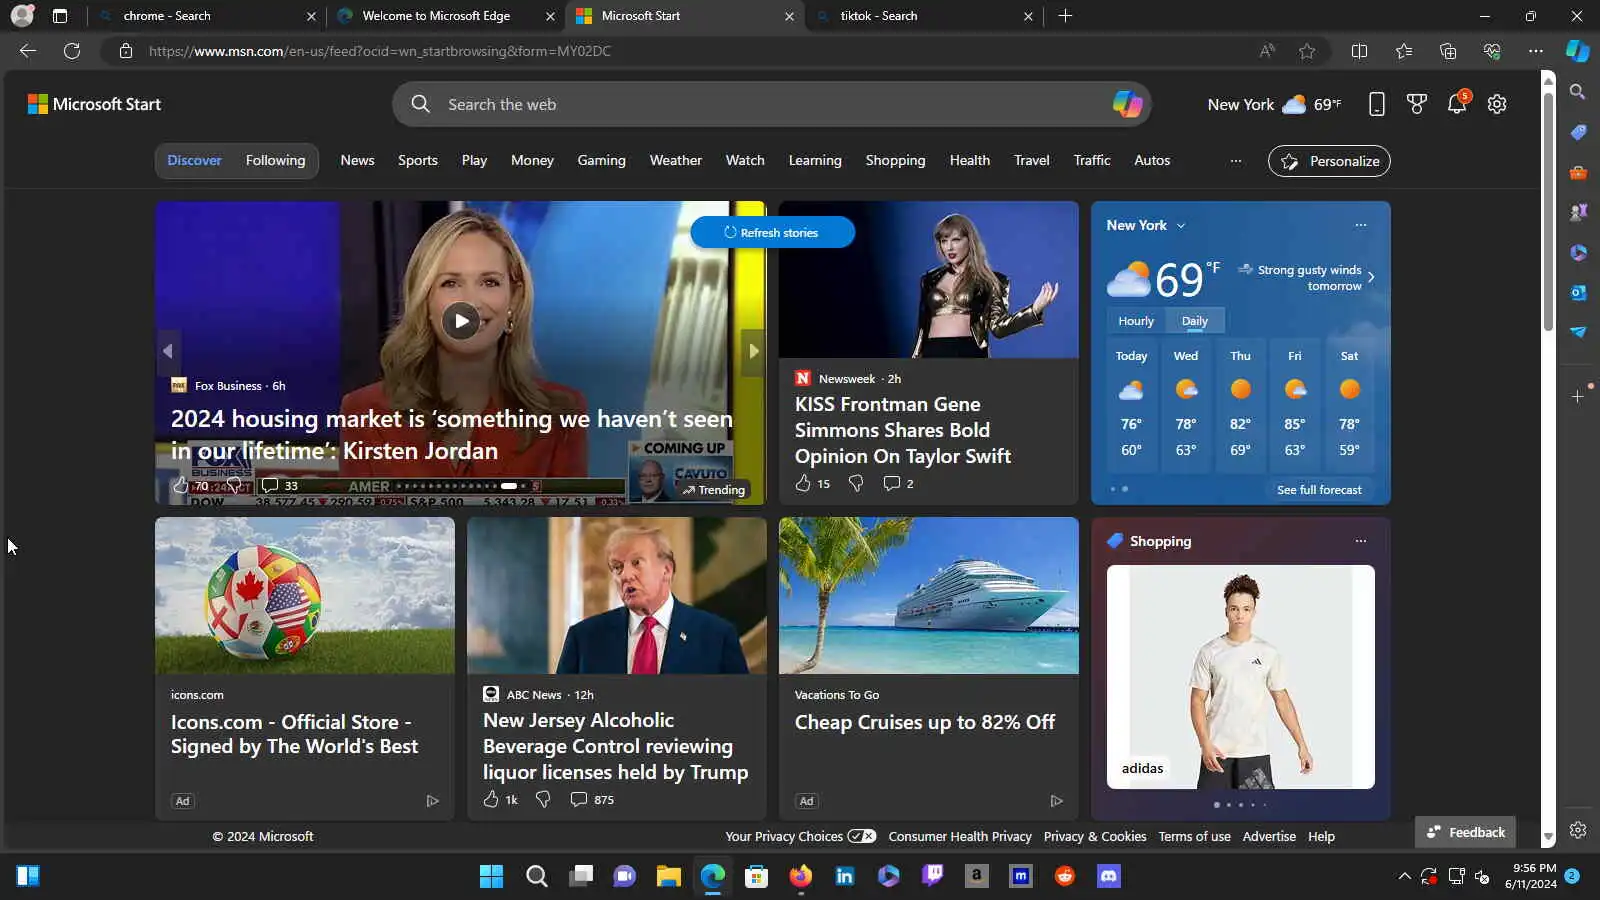Open the Sports category

click(418, 161)
